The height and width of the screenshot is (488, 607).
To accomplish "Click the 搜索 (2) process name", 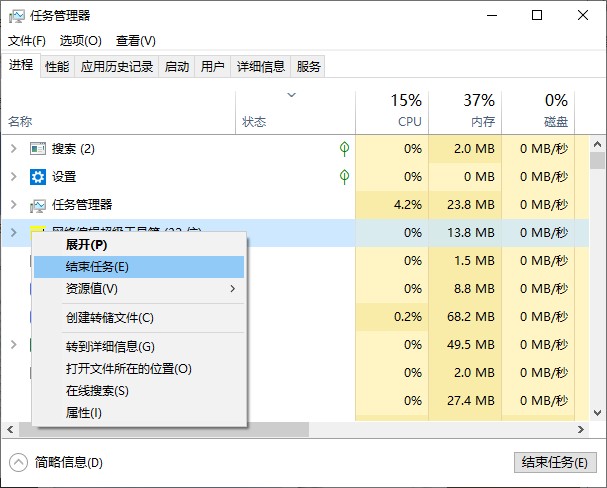I will click(74, 149).
